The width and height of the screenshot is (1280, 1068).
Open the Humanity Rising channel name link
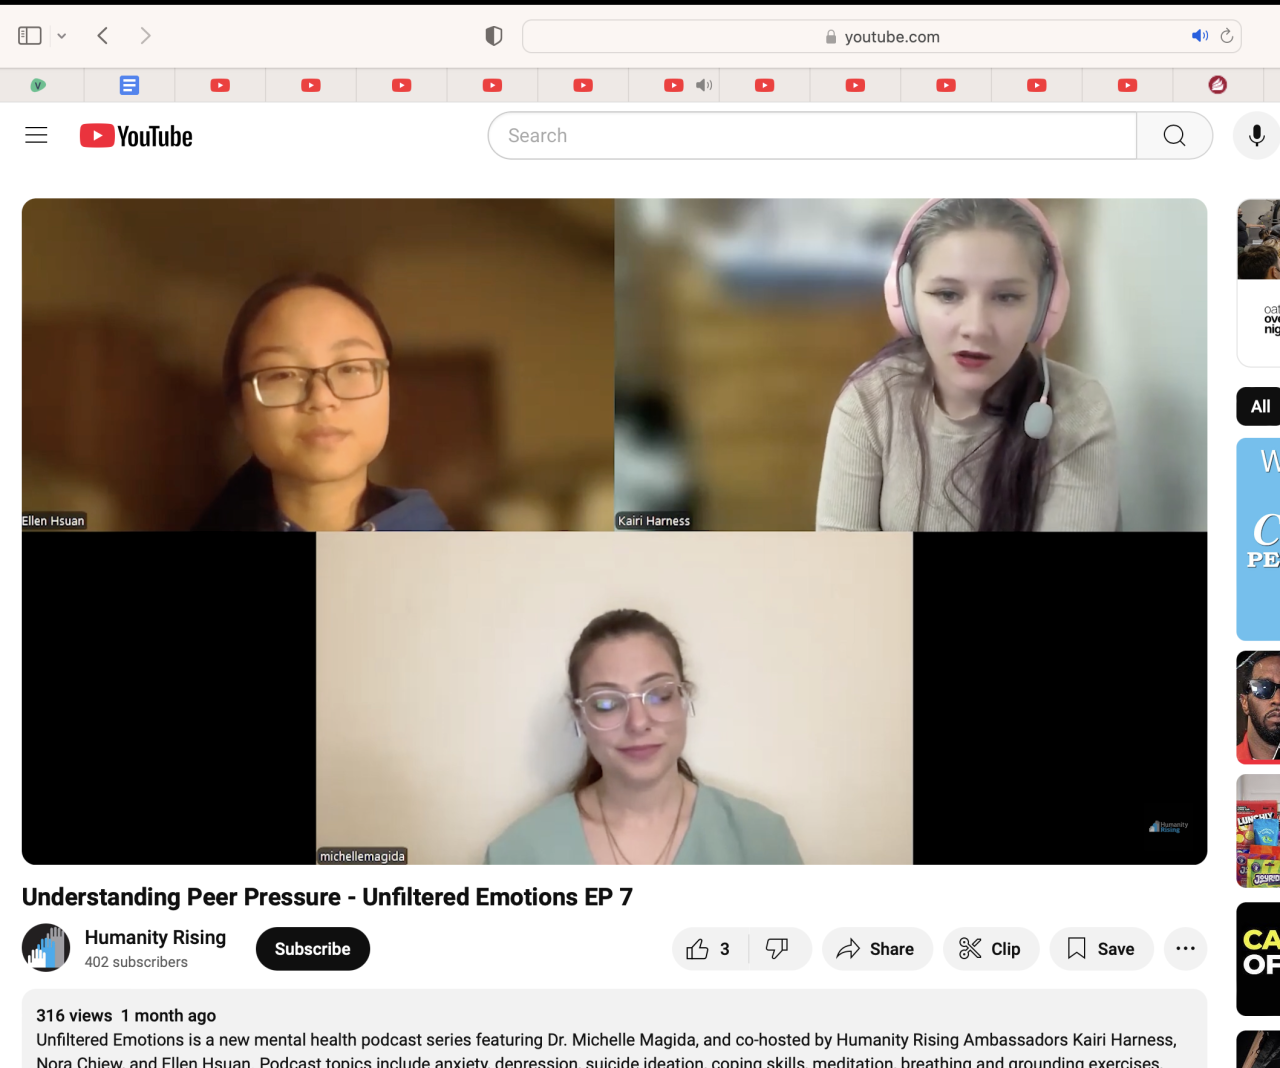[x=155, y=937]
